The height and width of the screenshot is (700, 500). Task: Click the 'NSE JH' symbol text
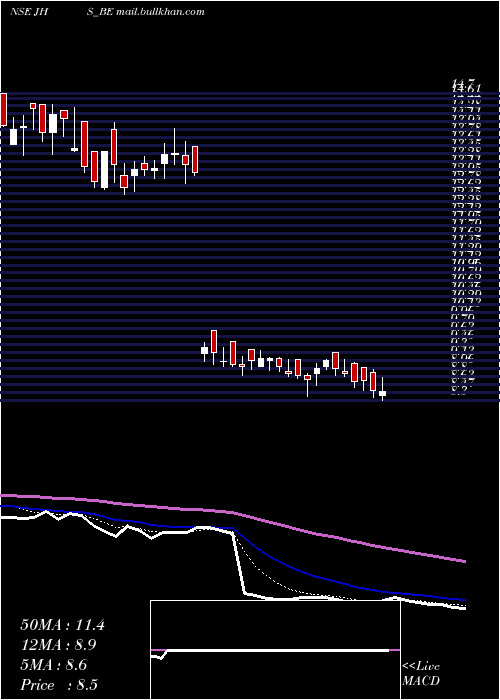pos(29,12)
